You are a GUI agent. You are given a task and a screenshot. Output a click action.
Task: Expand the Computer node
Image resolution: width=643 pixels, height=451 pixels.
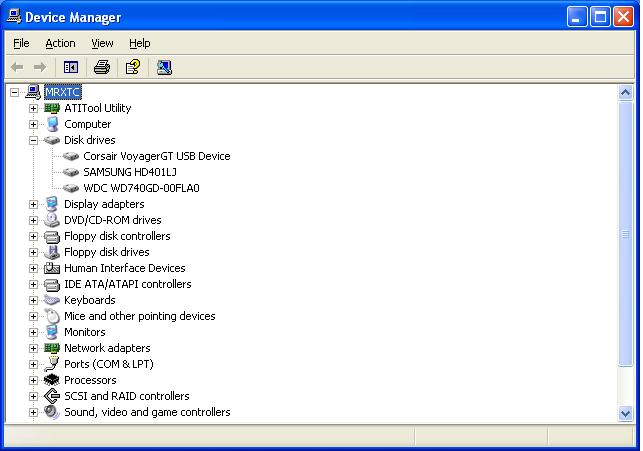pyautogui.click(x=33, y=124)
